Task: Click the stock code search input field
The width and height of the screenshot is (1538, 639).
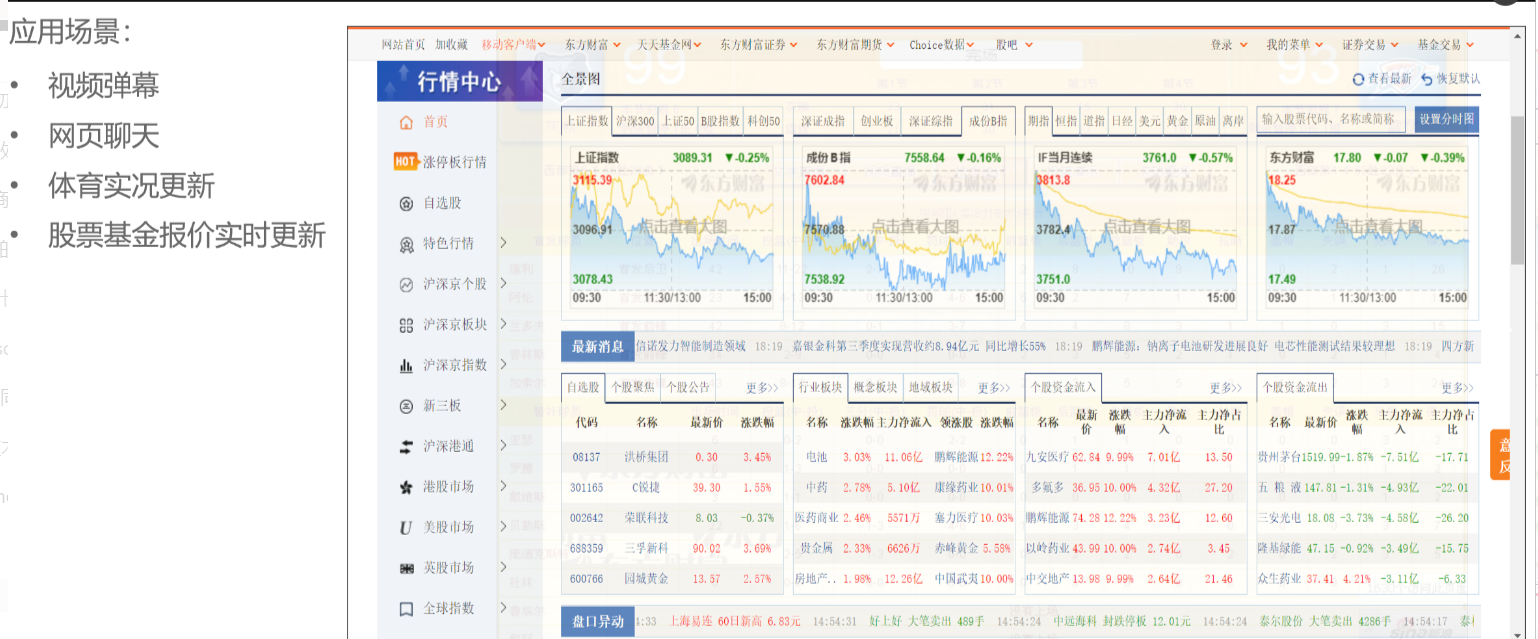Action: click(x=1331, y=119)
